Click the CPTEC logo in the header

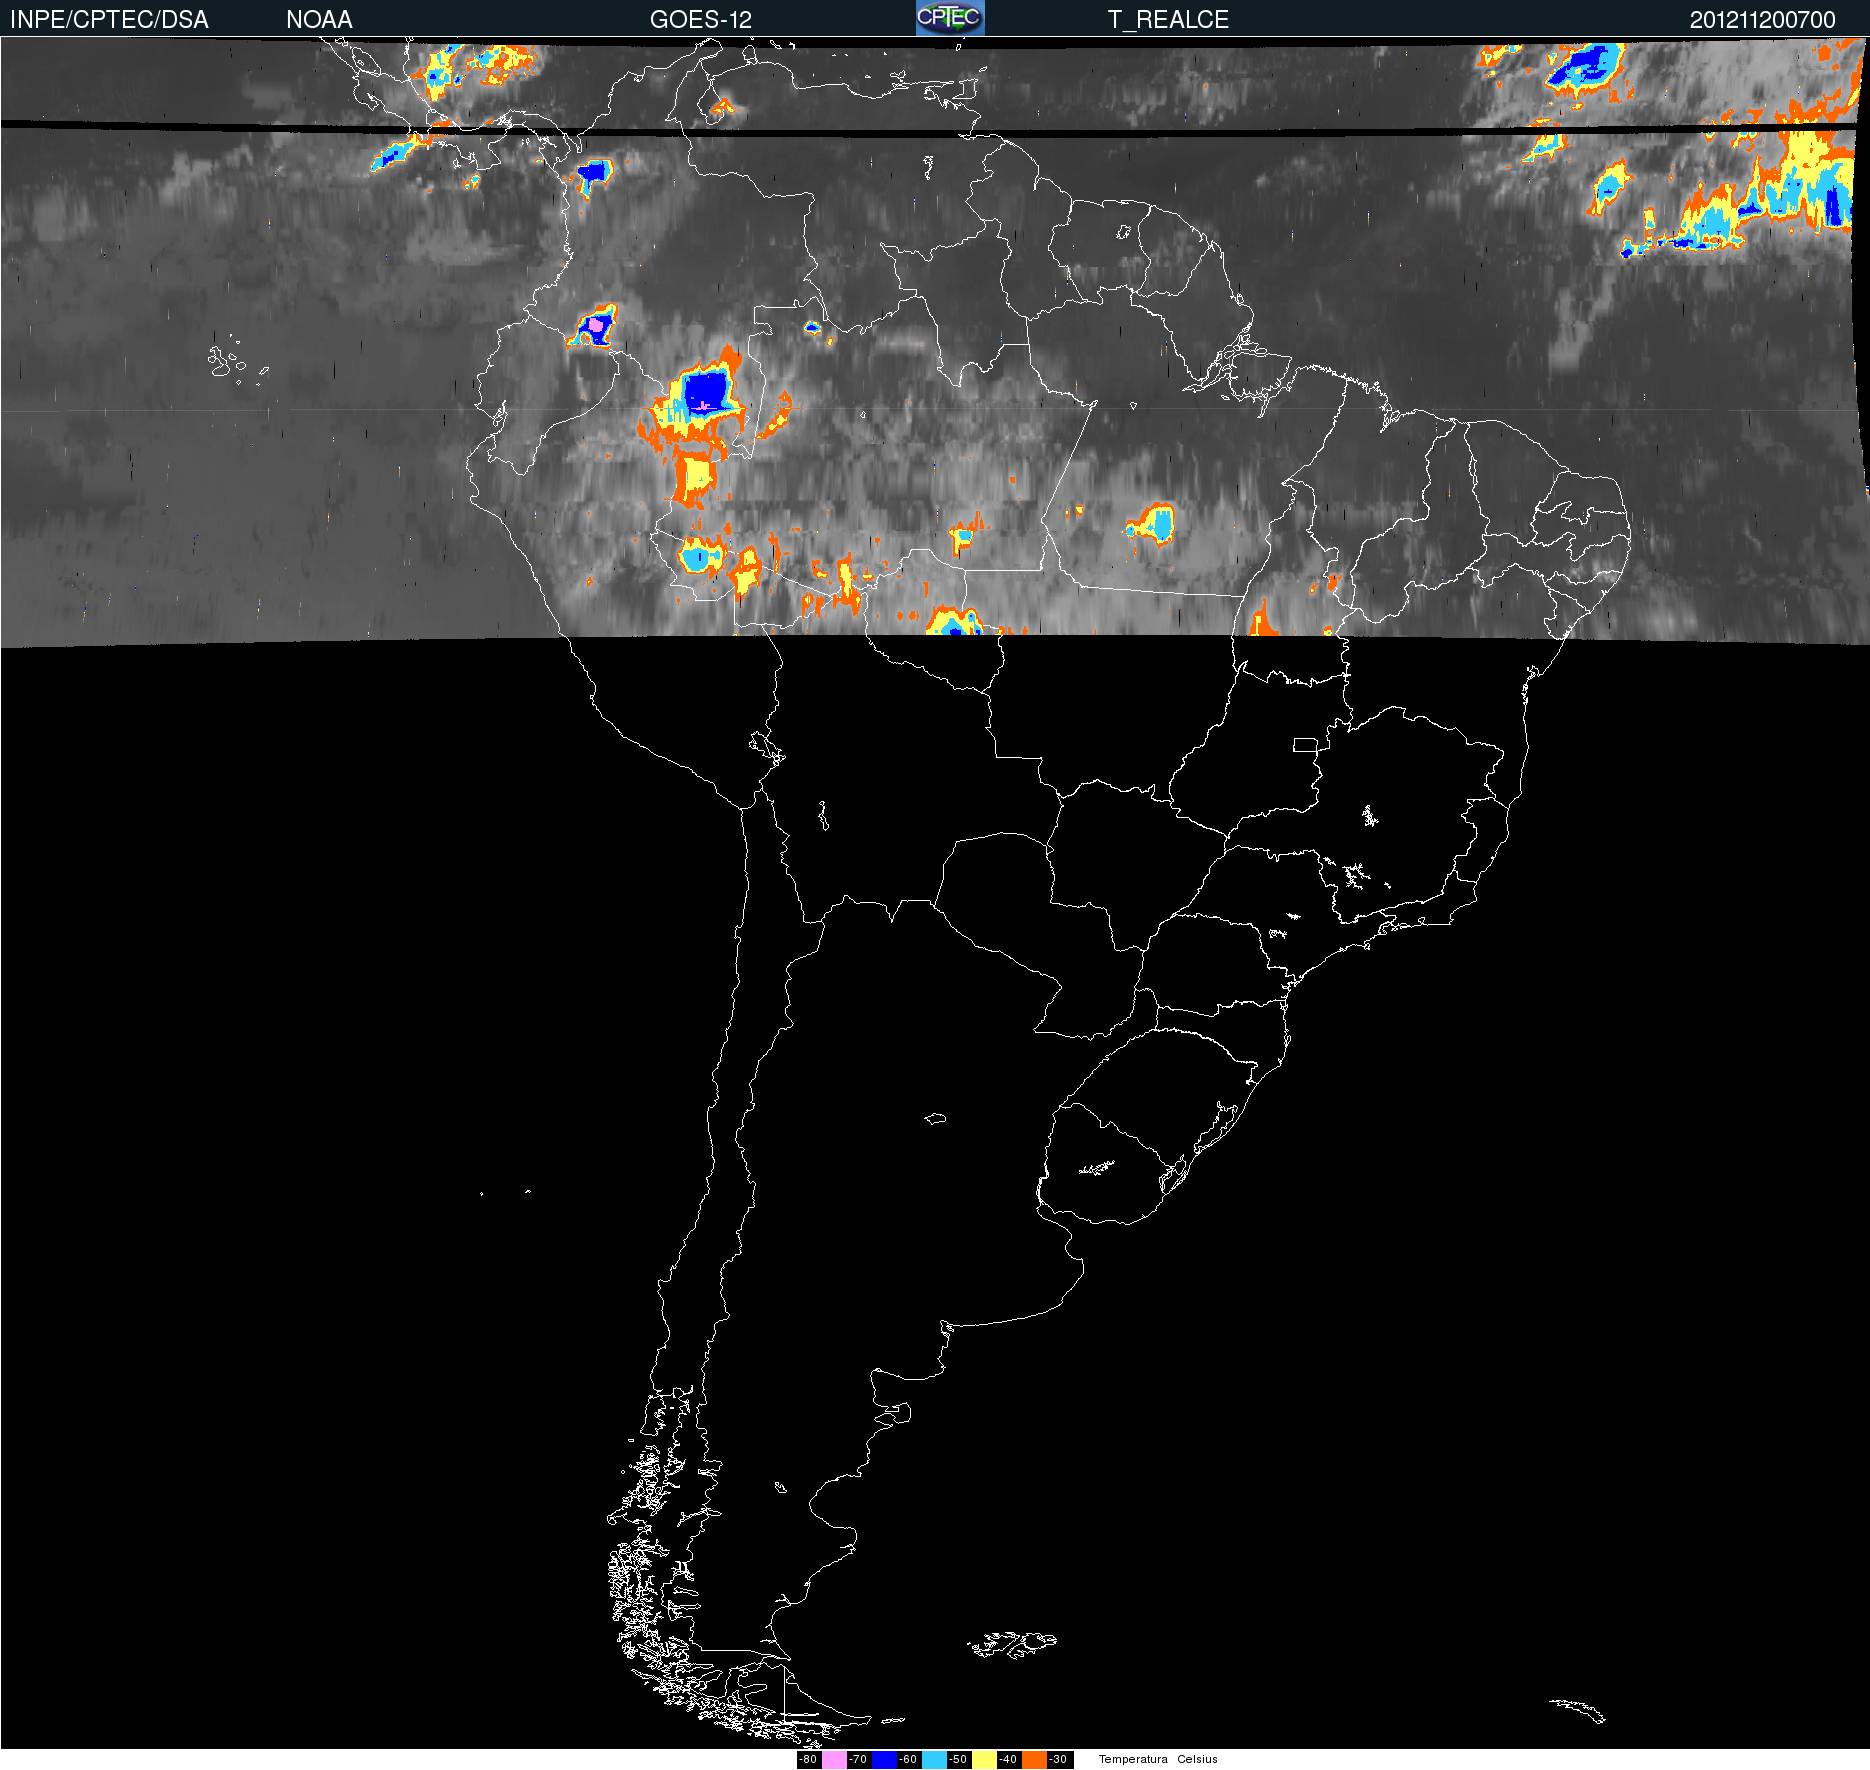click(950, 18)
